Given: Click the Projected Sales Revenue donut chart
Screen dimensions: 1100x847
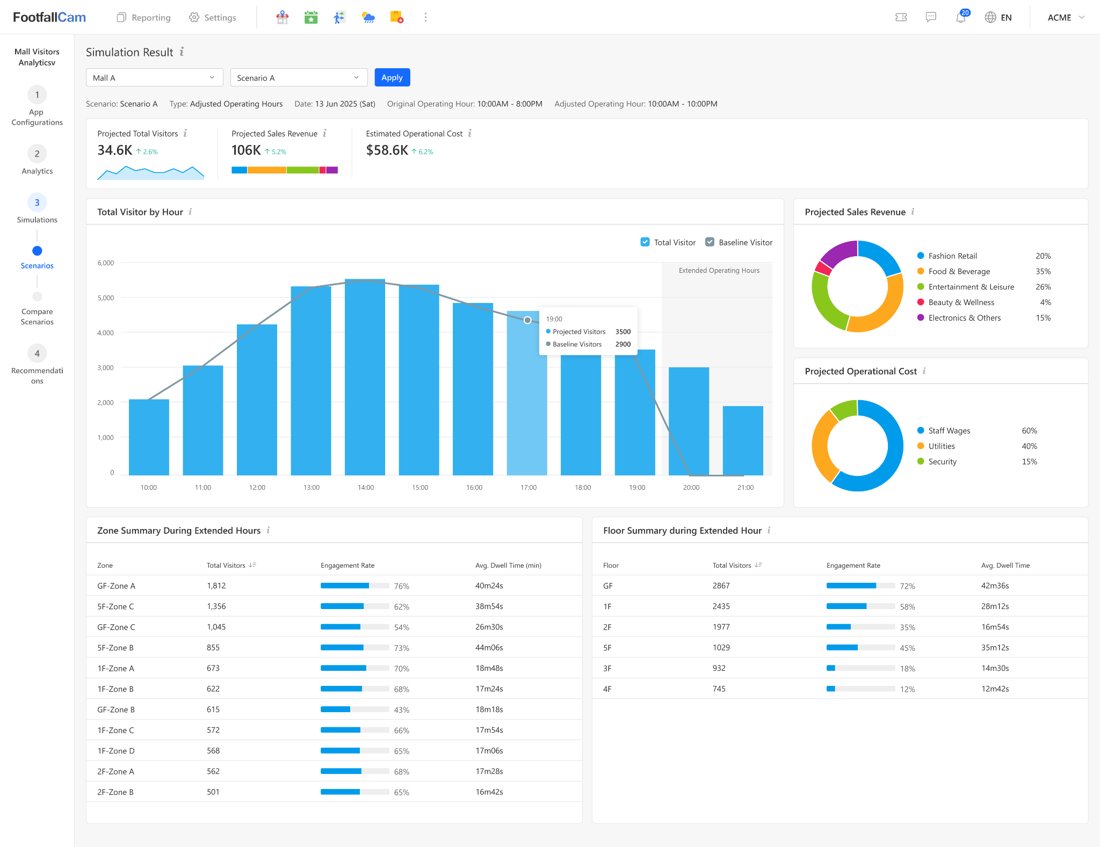Looking at the screenshot, I should pyautogui.click(x=857, y=286).
